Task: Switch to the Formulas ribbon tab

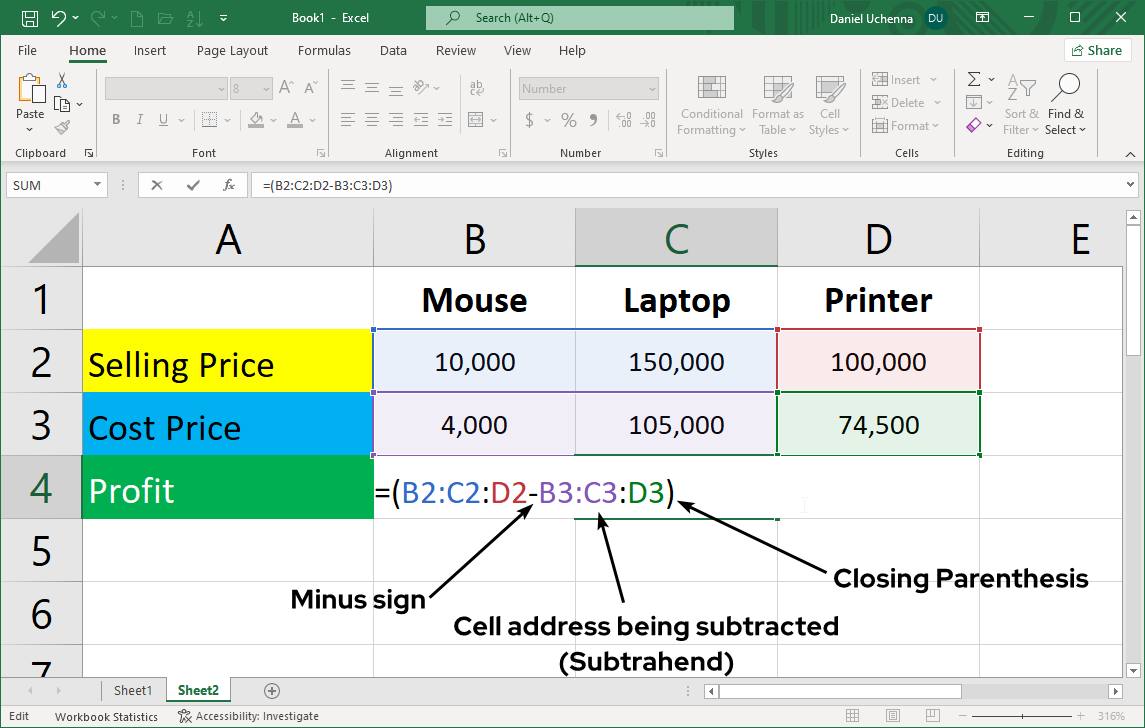Action: [324, 50]
